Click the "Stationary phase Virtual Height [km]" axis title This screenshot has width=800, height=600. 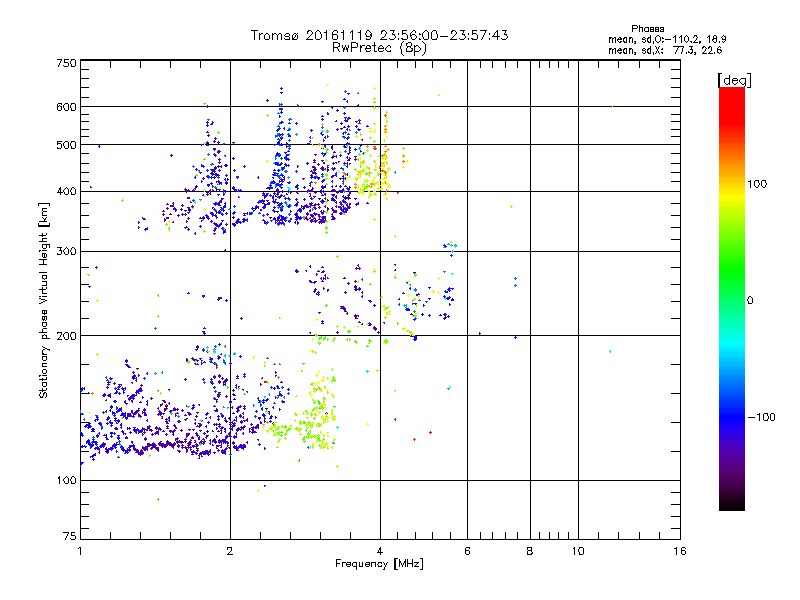click(43, 301)
